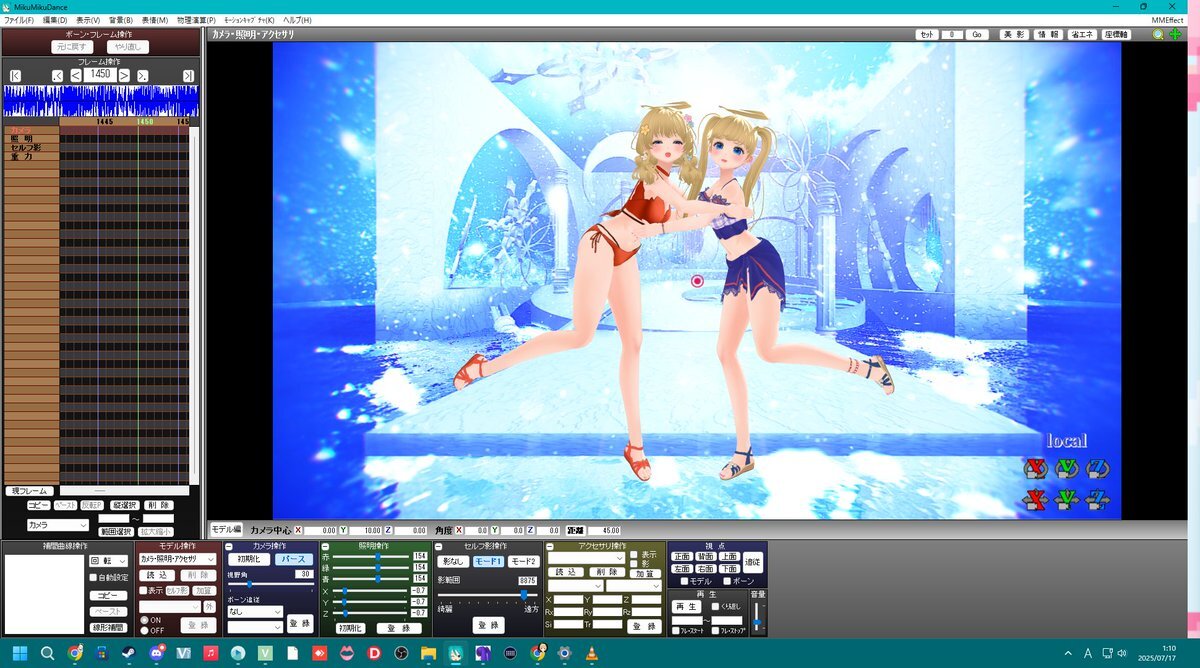1200x668 pixels.
Task: Collapse the カメラ操作 panel minus icon
Action: [x=230, y=547]
